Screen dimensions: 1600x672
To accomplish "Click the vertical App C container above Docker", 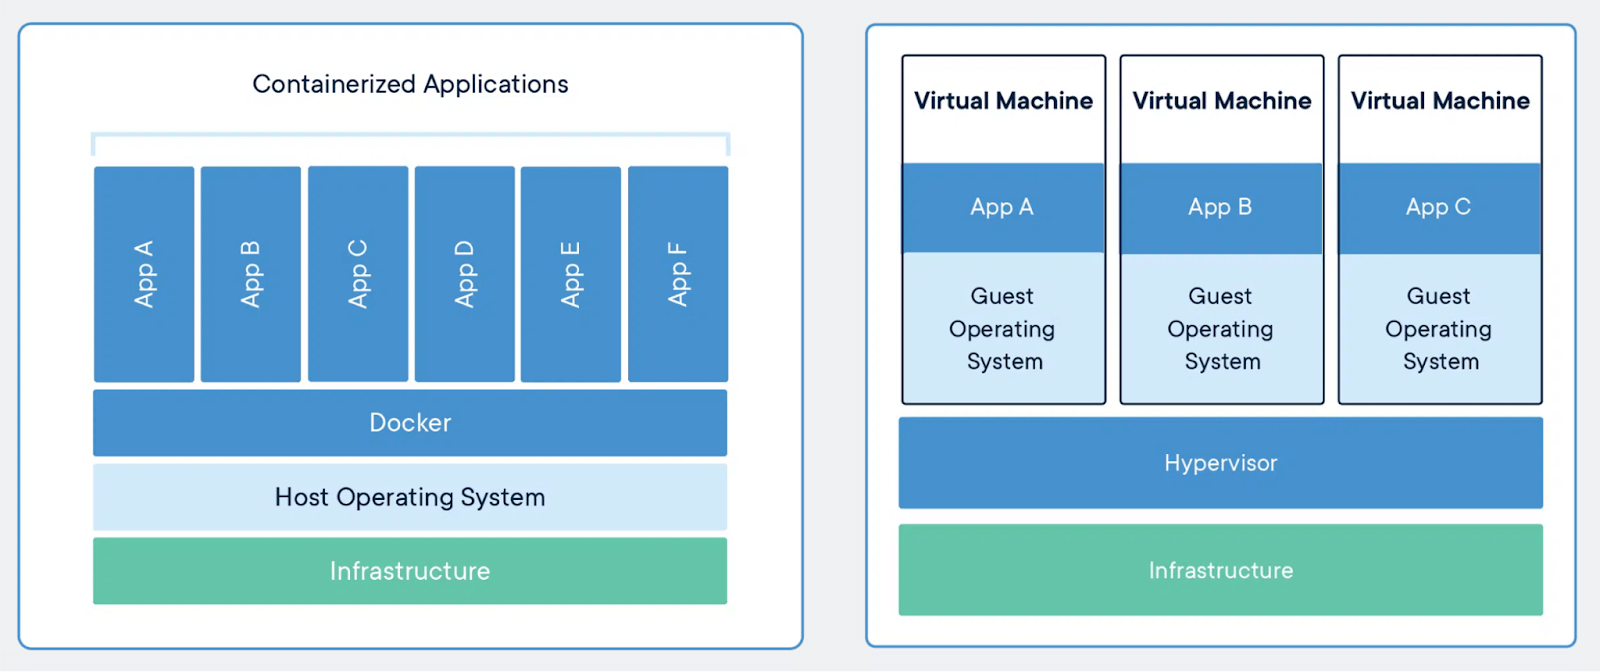I will [x=358, y=274].
